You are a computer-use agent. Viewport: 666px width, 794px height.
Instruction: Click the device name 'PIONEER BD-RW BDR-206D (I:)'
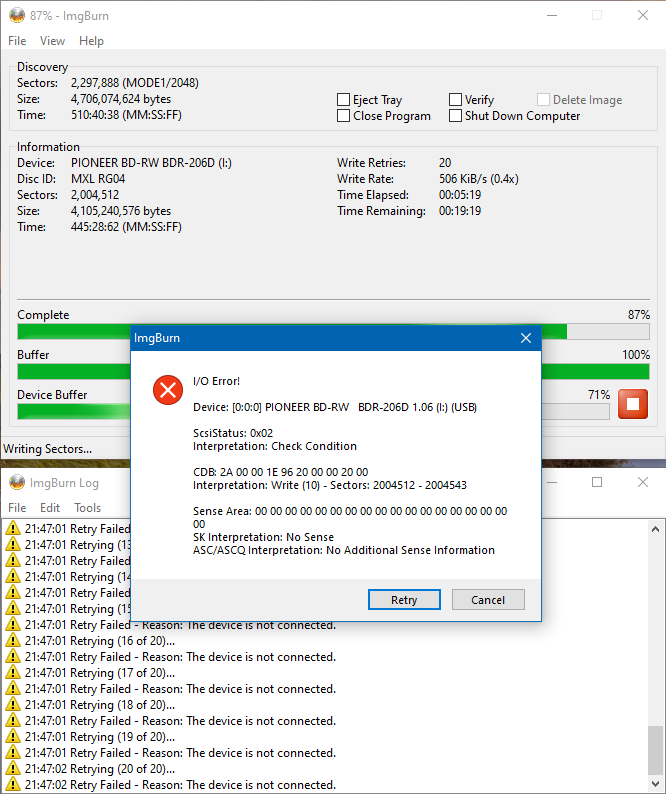[x=151, y=163]
